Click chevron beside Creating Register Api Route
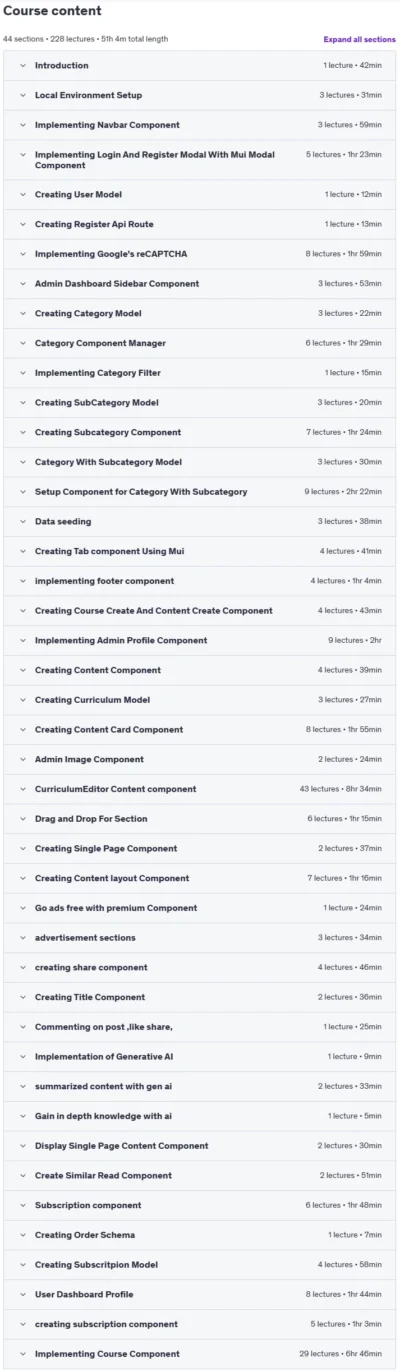This screenshot has width=400, height=1372. pos(22,224)
